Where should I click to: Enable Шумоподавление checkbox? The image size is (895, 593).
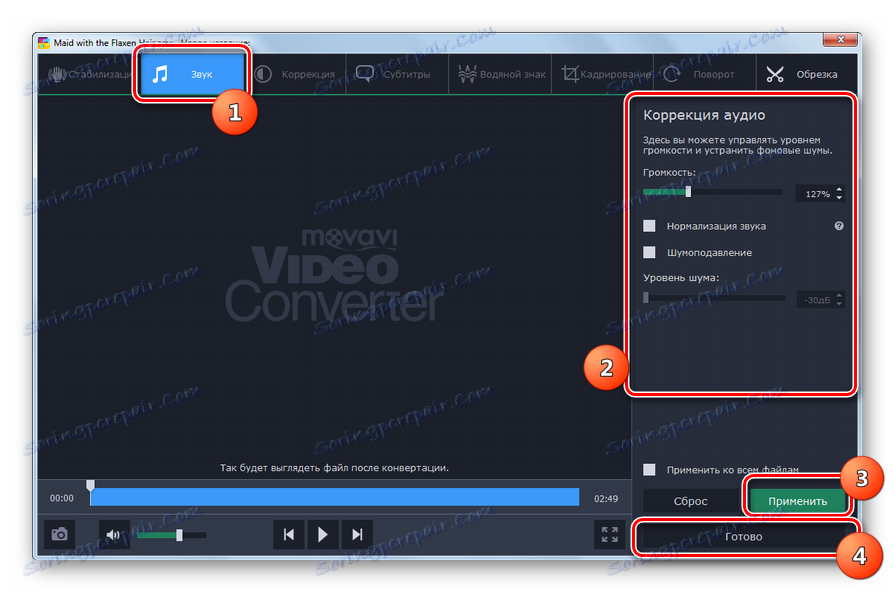pos(649,252)
